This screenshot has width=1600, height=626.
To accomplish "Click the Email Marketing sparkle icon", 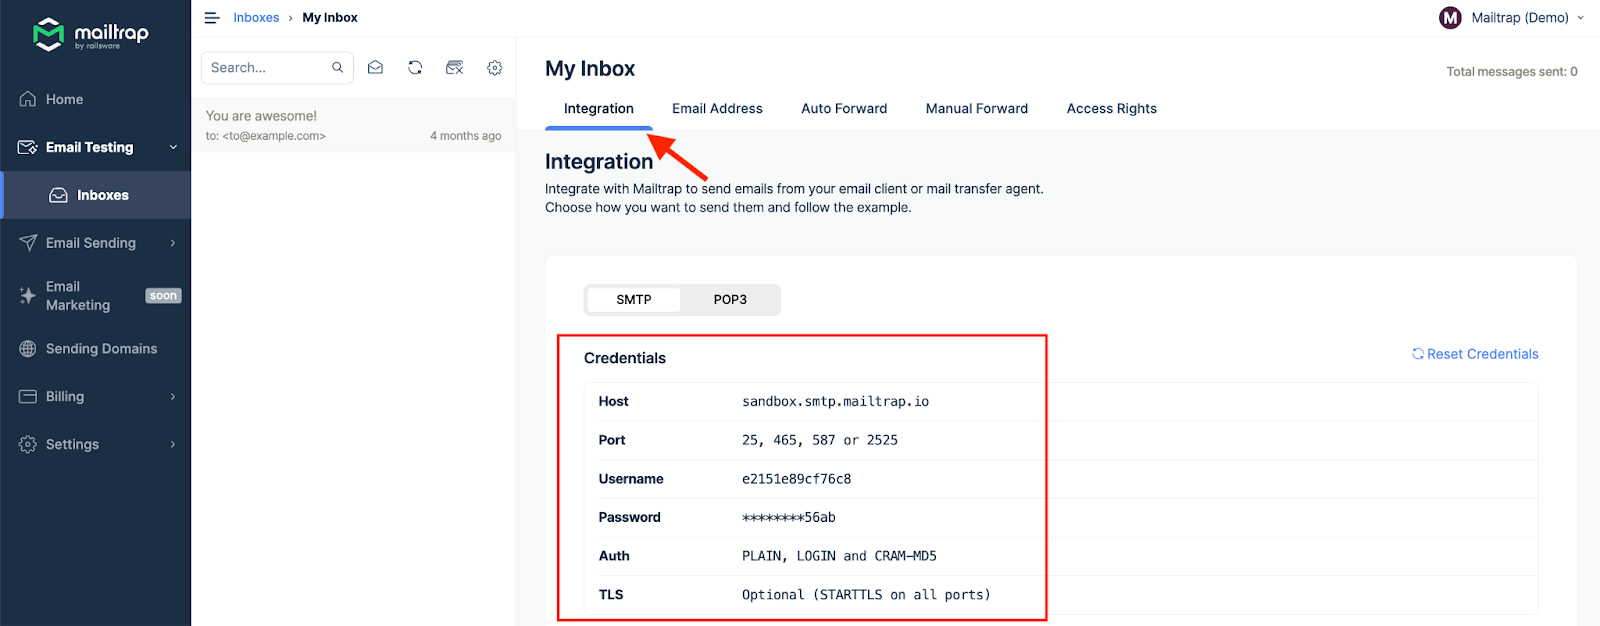I will coord(28,296).
